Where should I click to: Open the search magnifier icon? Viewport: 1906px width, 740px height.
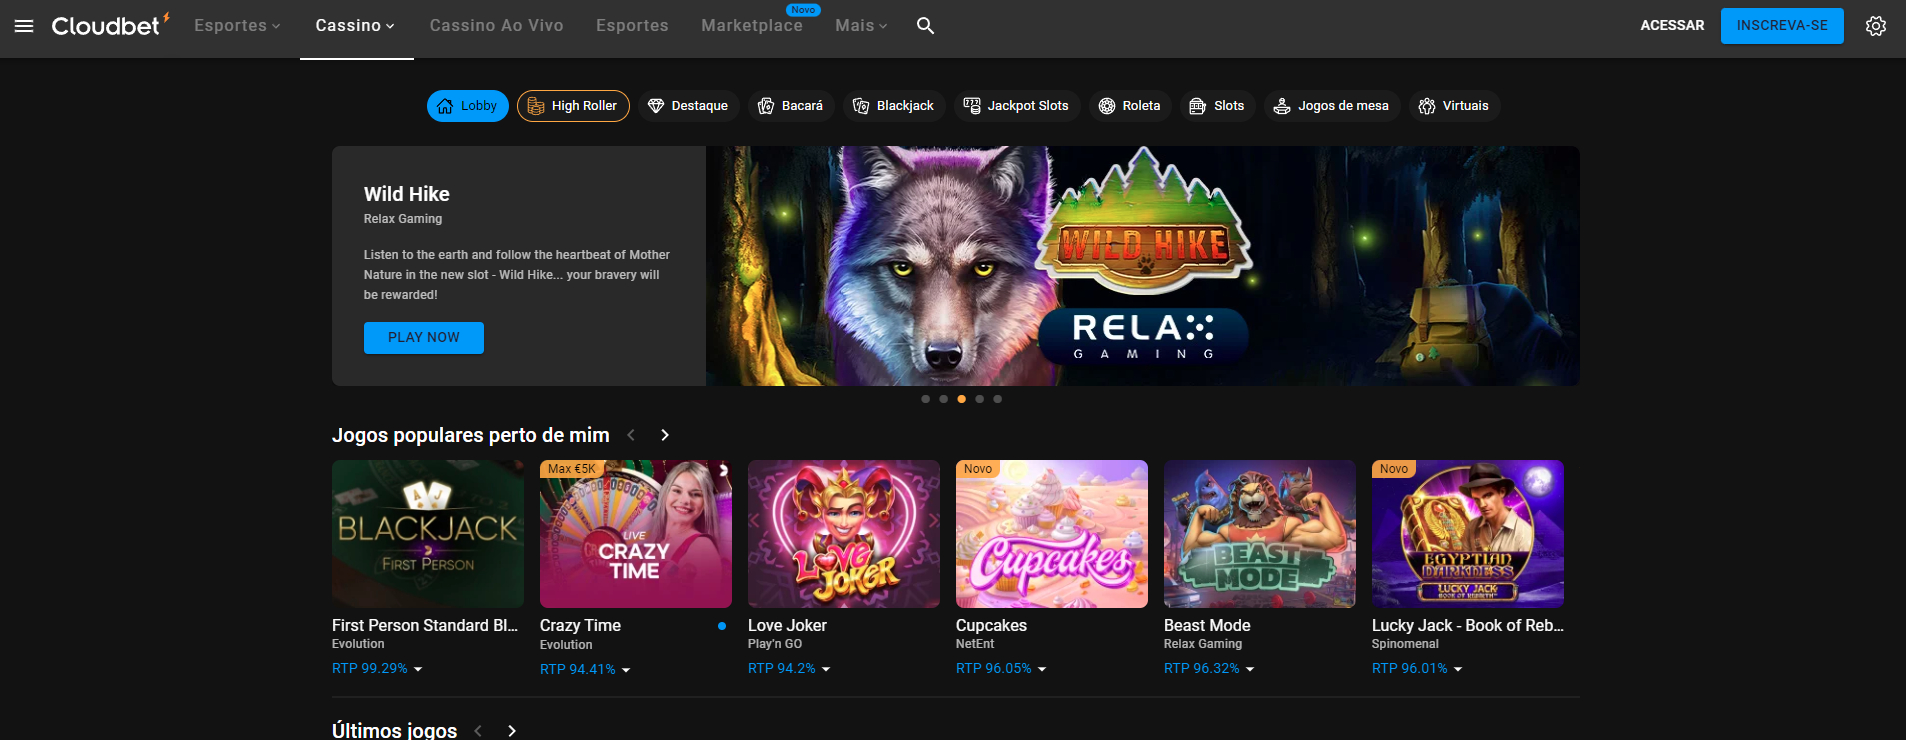(x=926, y=26)
